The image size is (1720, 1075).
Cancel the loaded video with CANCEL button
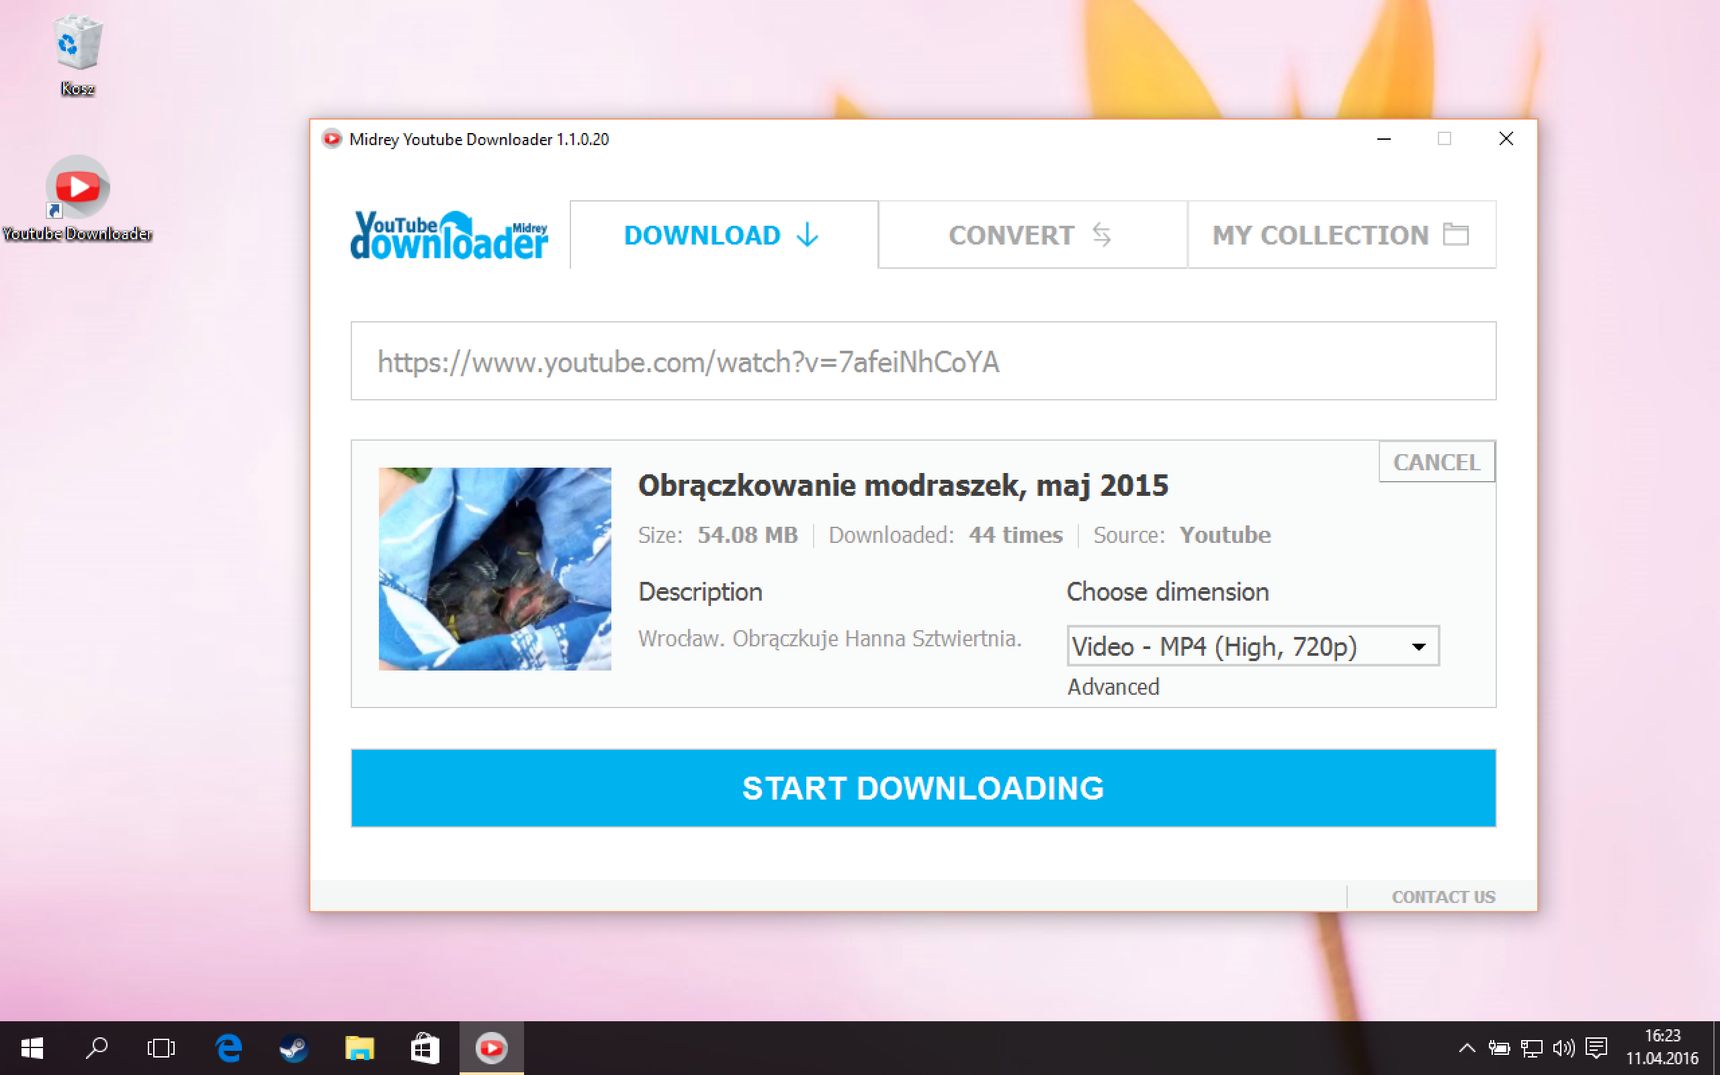pos(1437,462)
